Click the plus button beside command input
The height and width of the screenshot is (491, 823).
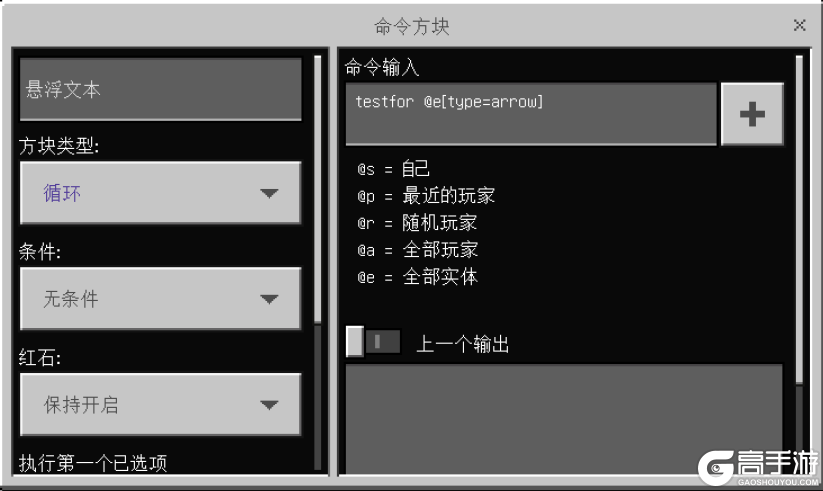pyautogui.click(x=752, y=114)
